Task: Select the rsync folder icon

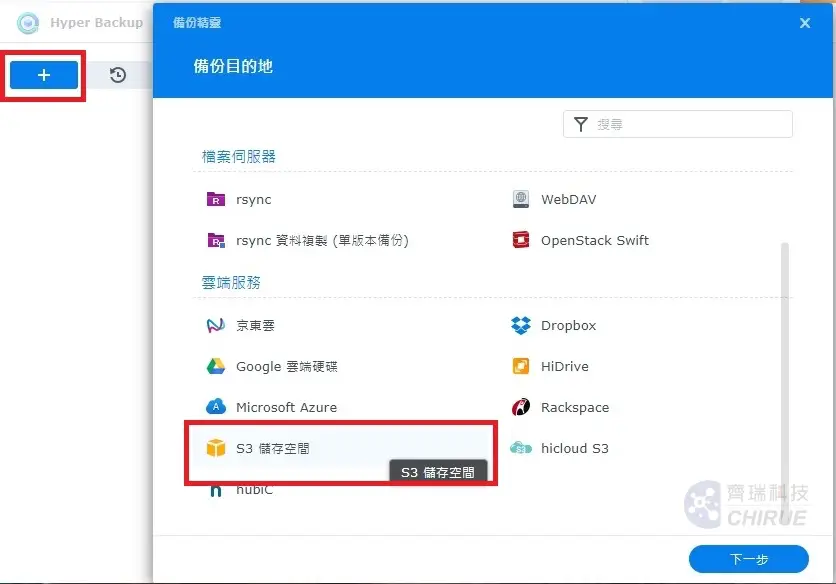Action: (216, 199)
